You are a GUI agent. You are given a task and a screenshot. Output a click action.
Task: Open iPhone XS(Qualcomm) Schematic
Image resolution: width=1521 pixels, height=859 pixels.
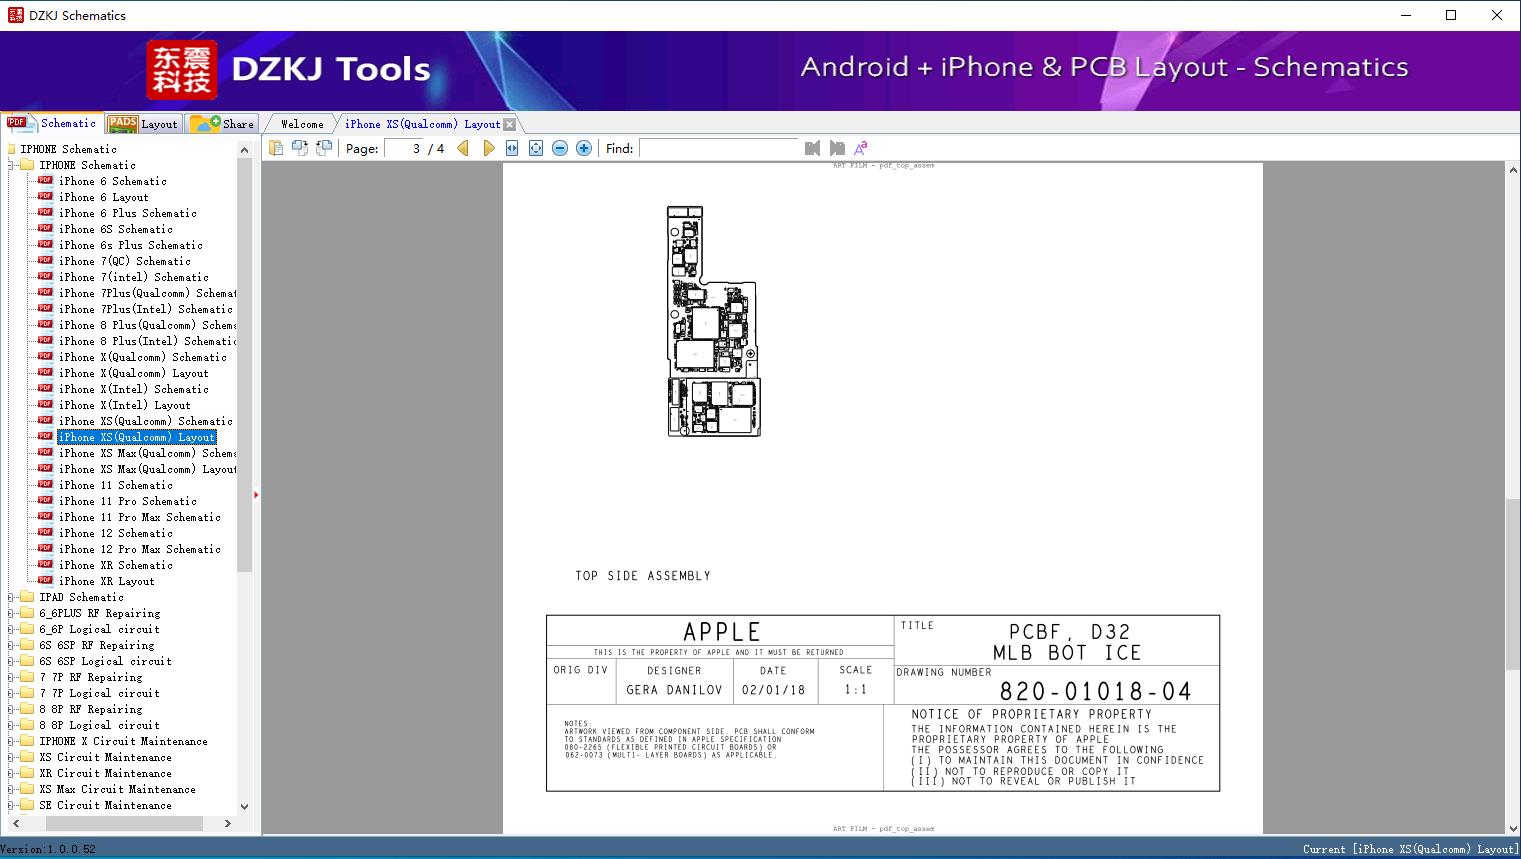145,421
